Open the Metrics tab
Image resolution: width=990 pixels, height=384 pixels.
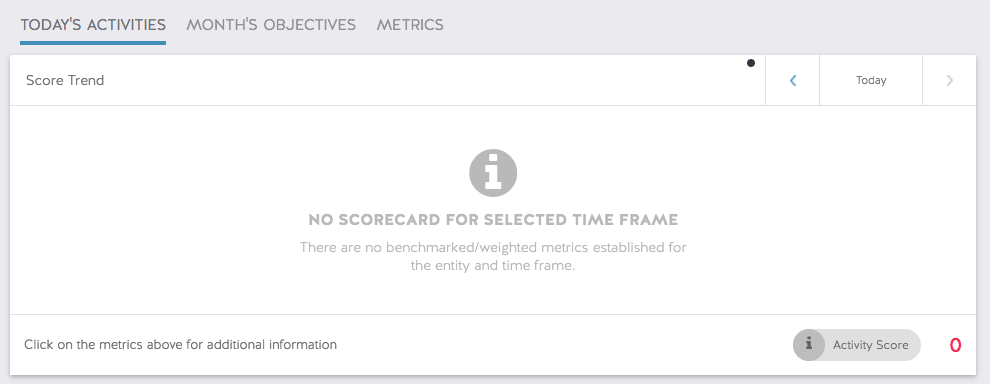(410, 25)
